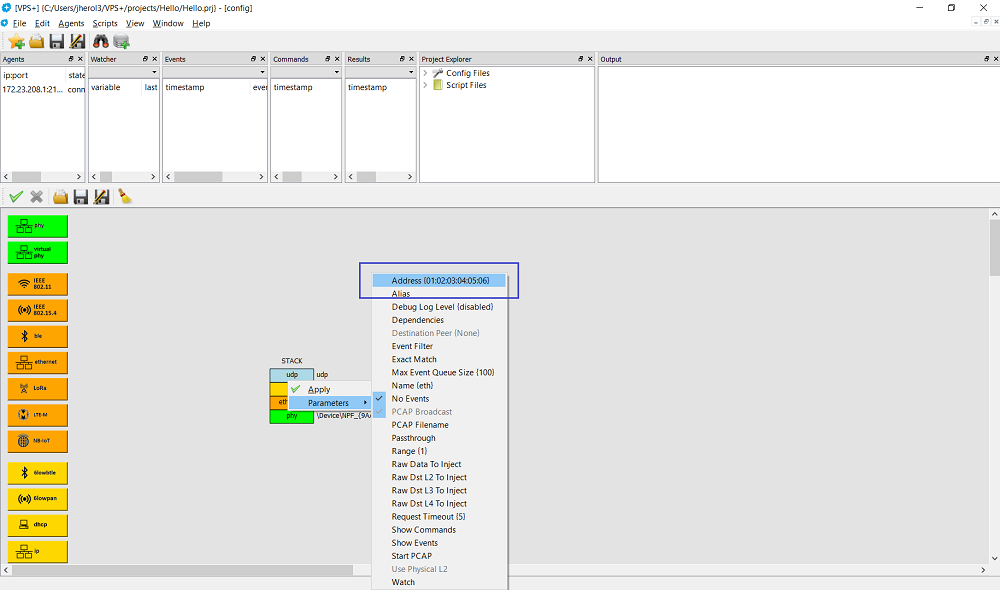Toggle the Exact Match parameter
1000x590 pixels.
(x=413, y=359)
